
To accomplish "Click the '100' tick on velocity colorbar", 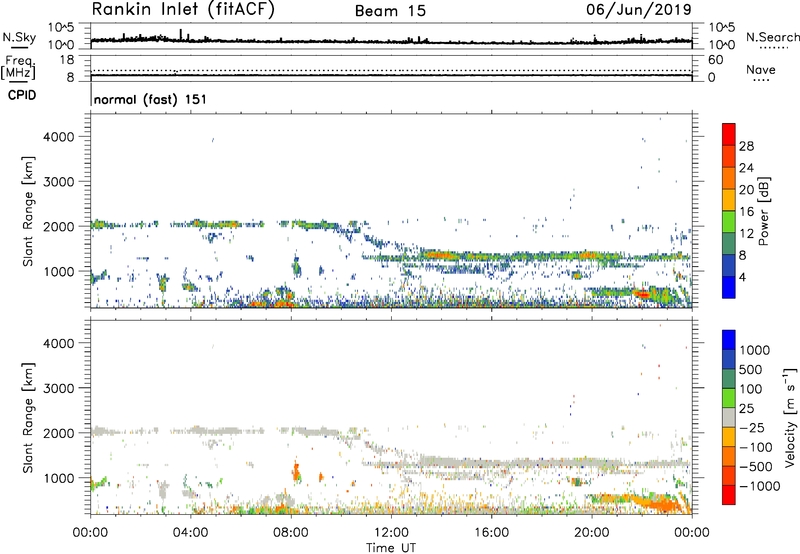I will (750, 389).
